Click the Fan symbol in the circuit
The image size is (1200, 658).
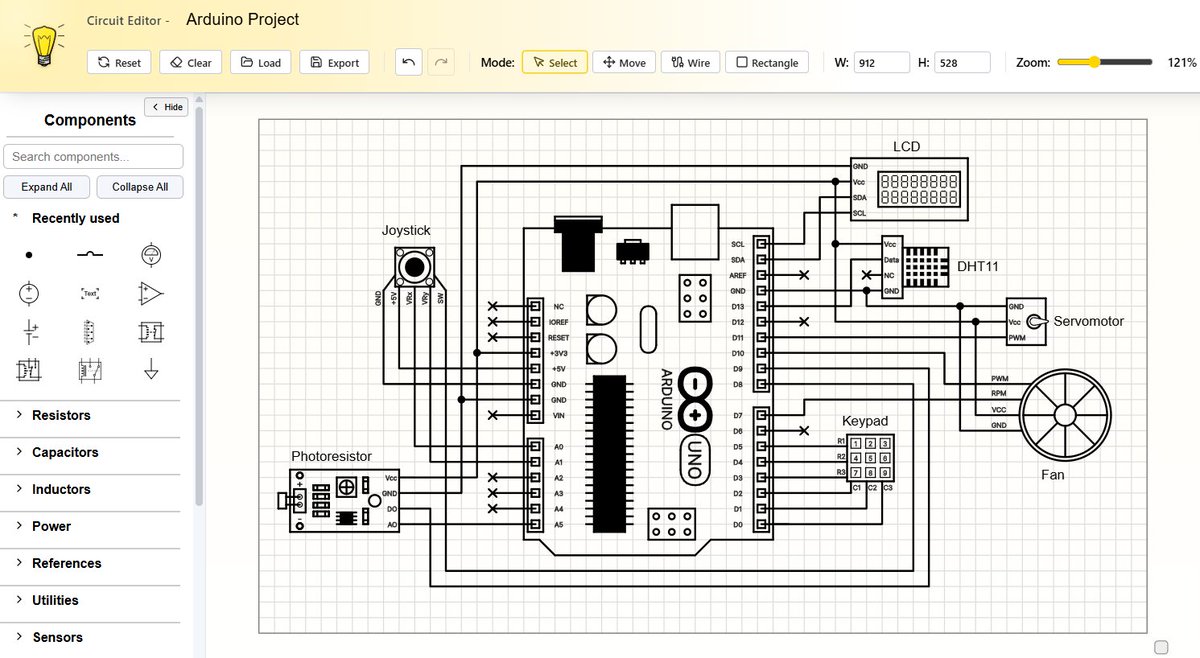coord(1066,413)
